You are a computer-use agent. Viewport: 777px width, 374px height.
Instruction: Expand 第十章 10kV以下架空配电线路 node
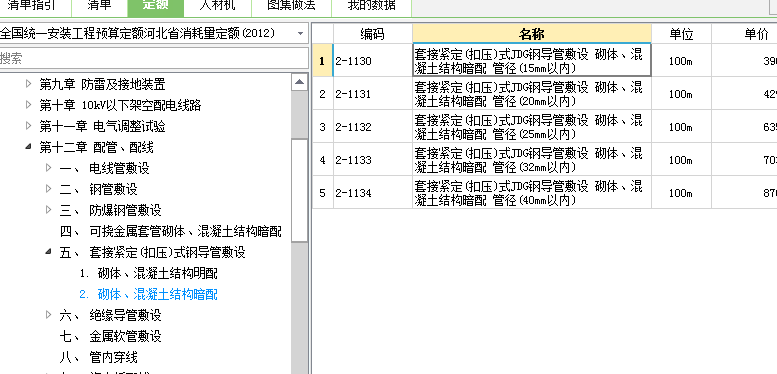click(28, 105)
